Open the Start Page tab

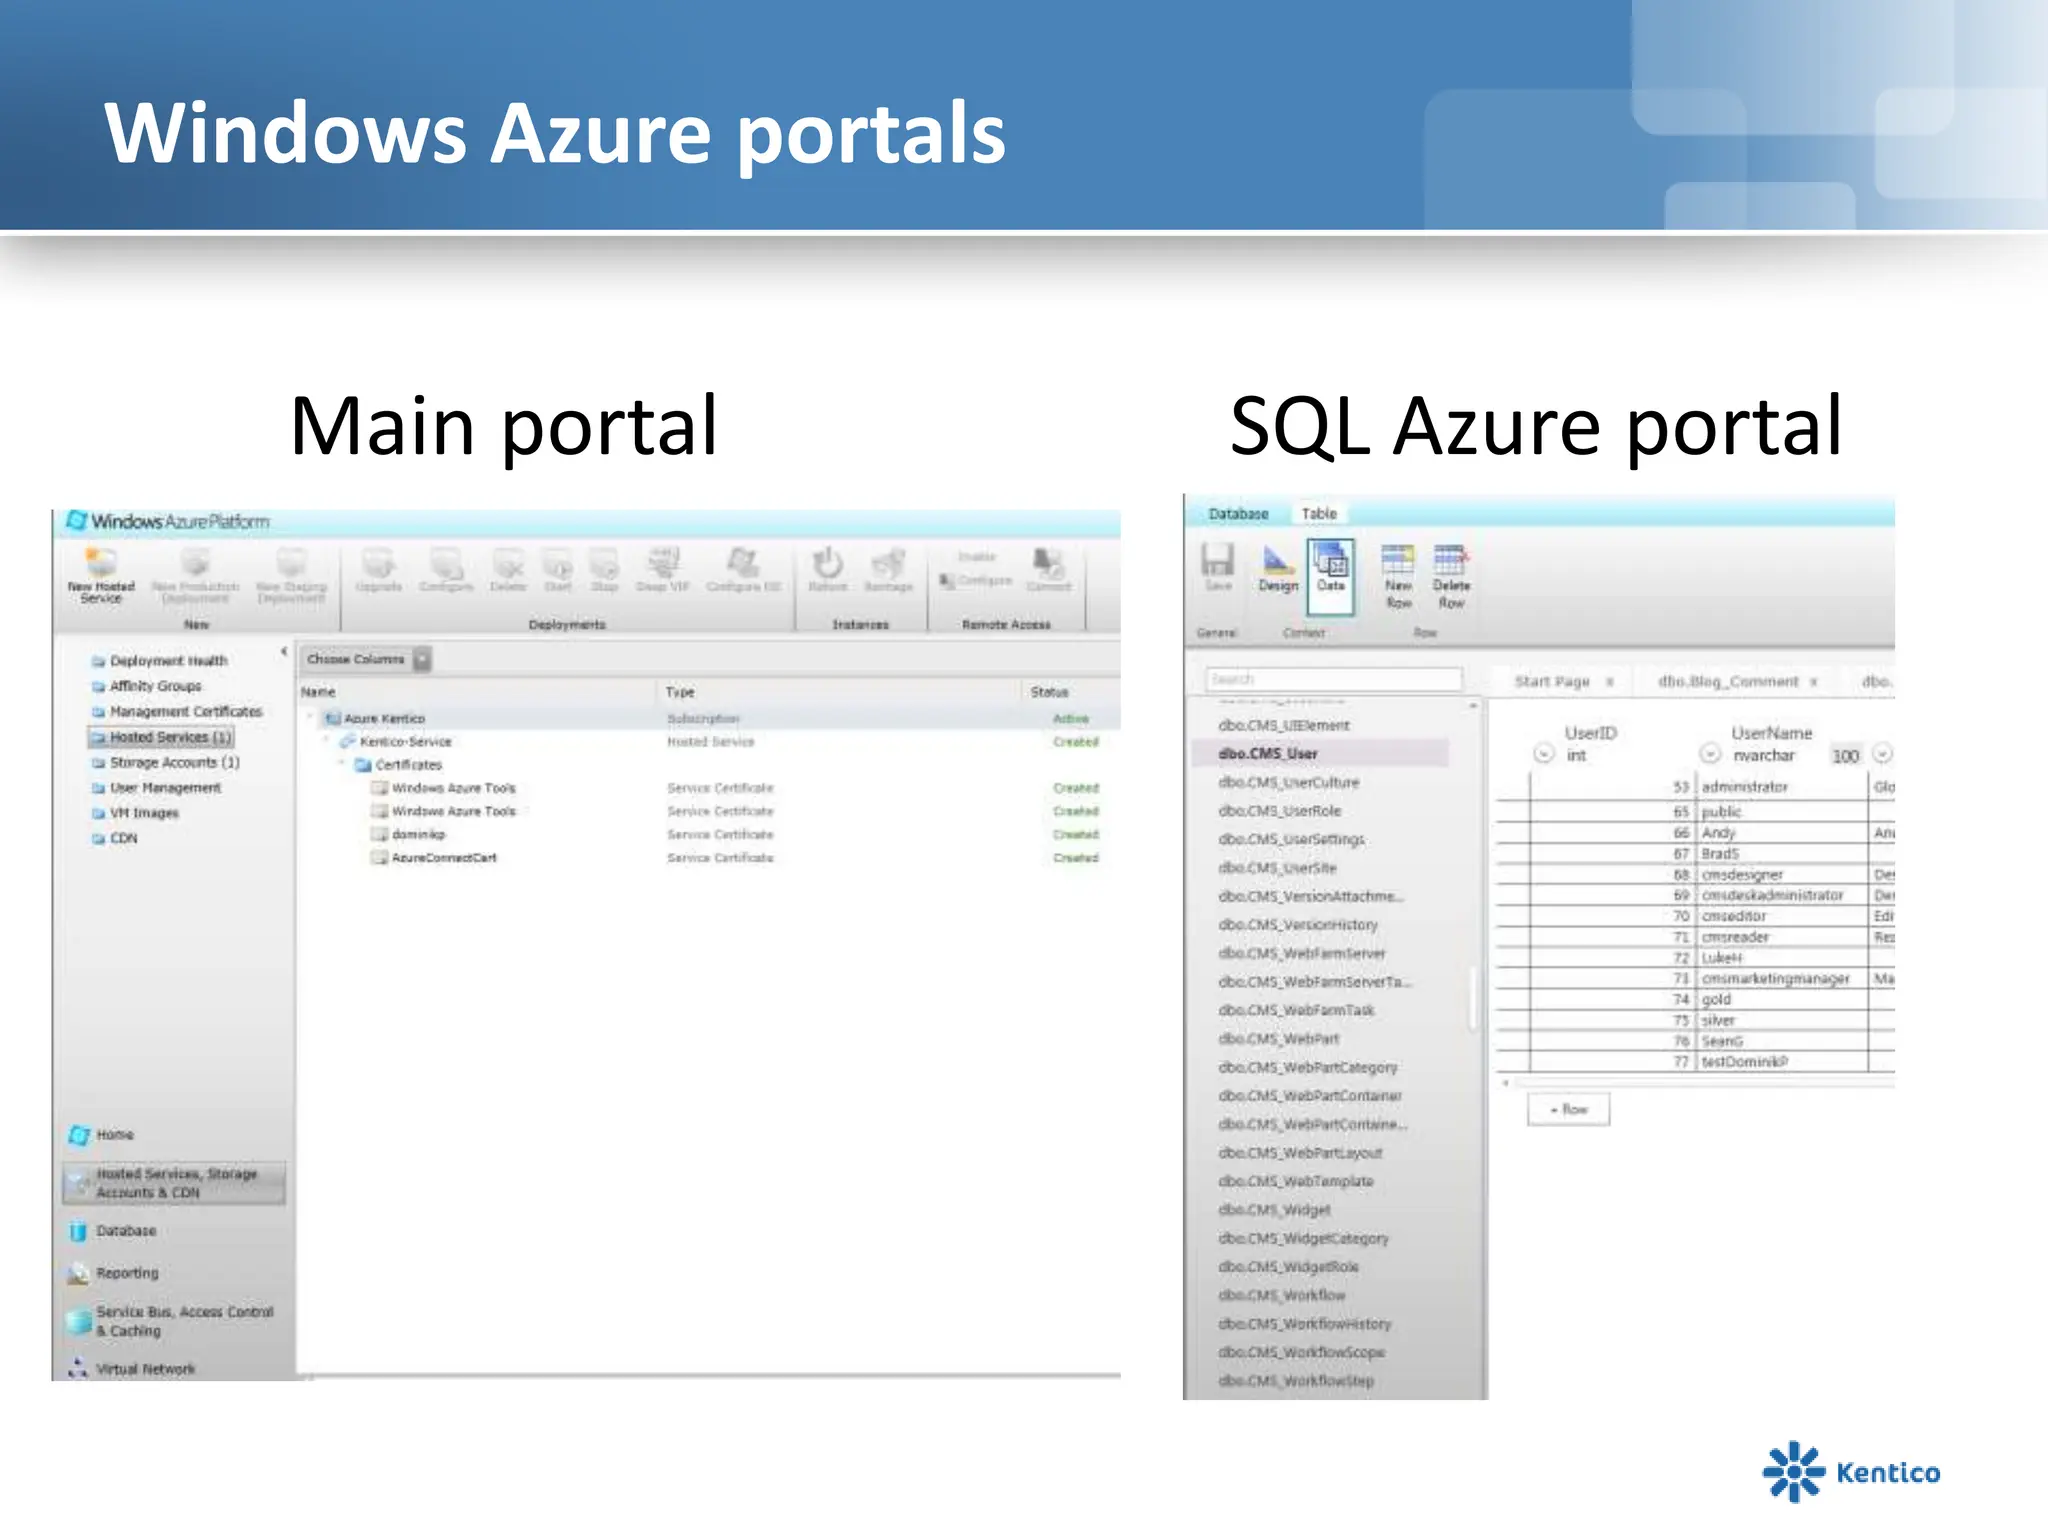click(x=1552, y=681)
